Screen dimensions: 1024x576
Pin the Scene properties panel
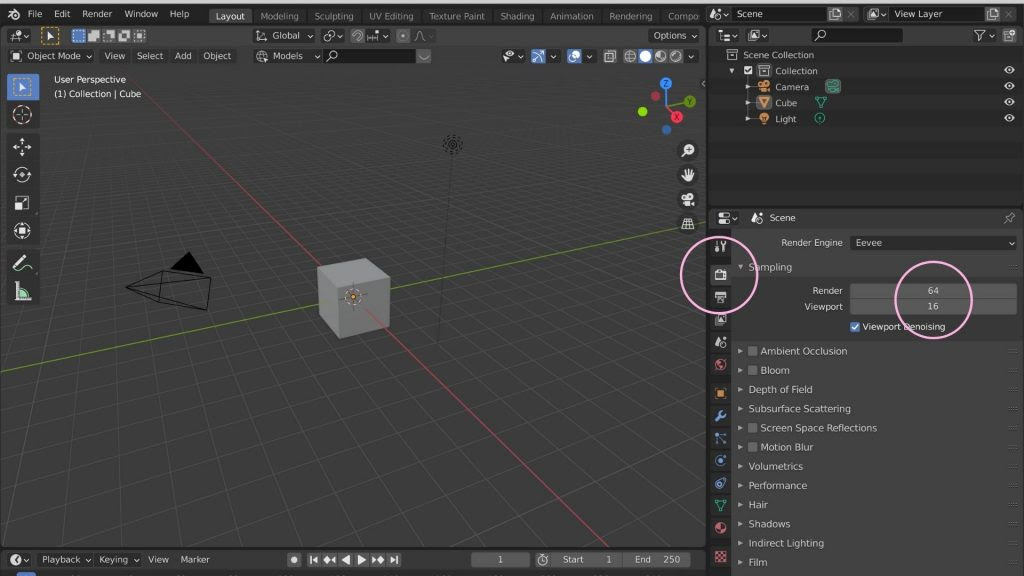pos(1009,218)
